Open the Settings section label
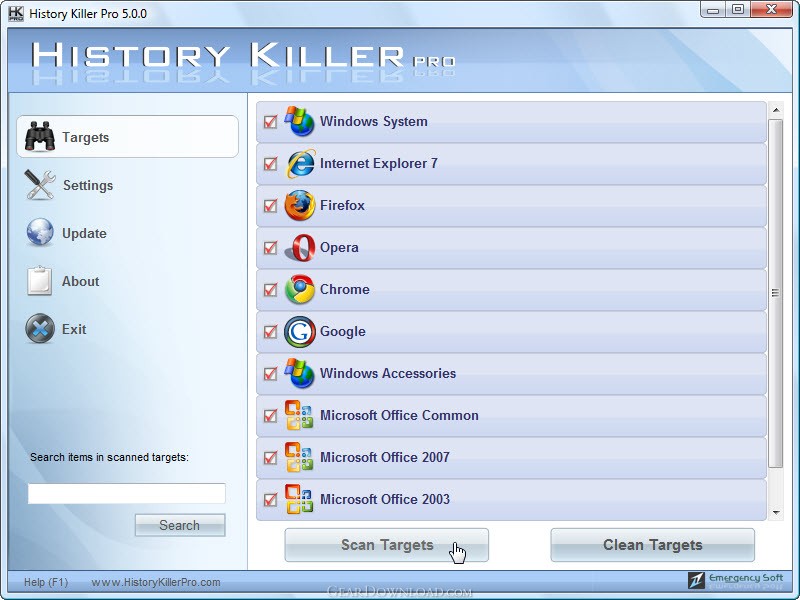 coord(88,185)
